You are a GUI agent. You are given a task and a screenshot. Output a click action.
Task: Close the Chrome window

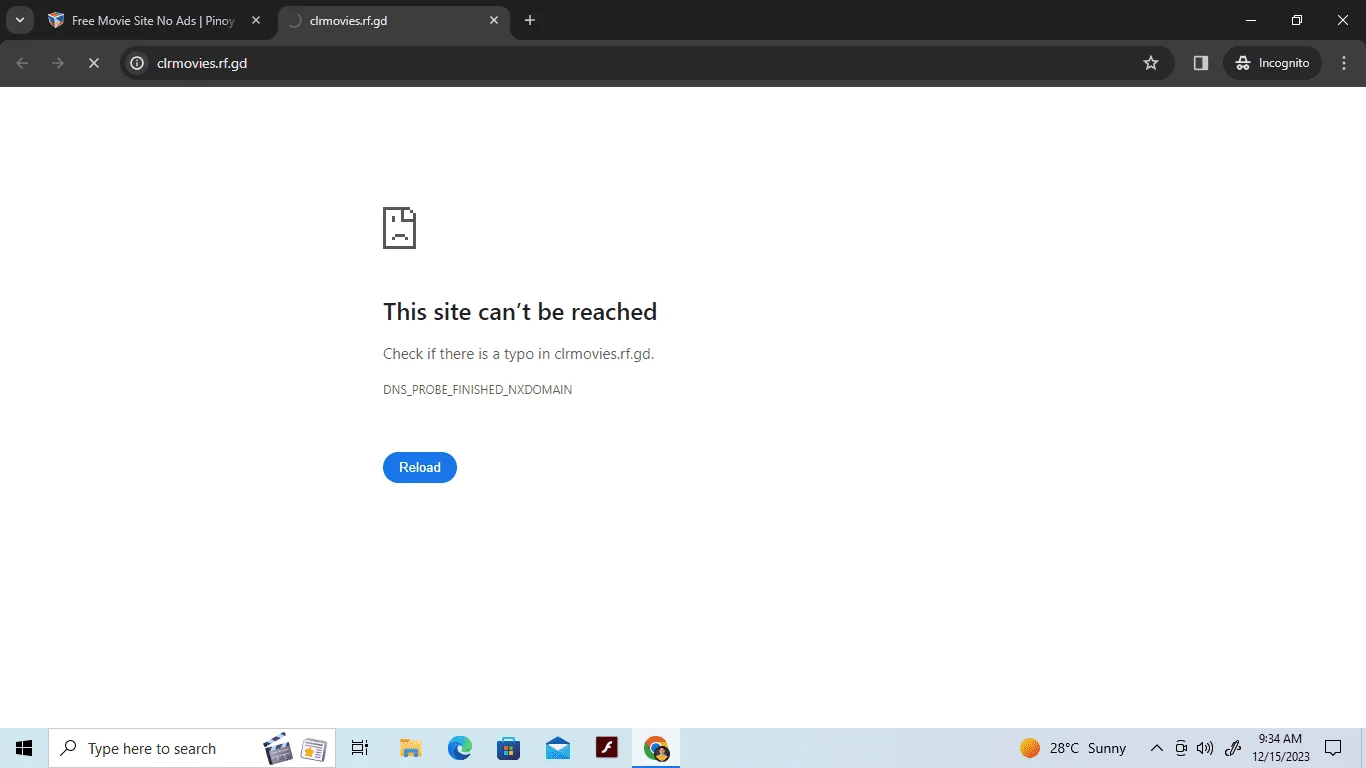pyautogui.click(x=1343, y=20)
